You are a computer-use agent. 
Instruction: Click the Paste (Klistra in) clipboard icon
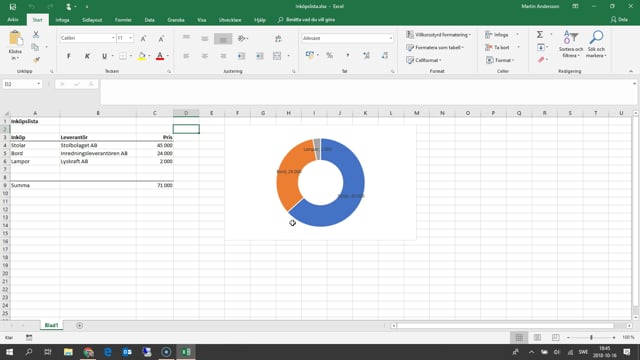[16, 39]
